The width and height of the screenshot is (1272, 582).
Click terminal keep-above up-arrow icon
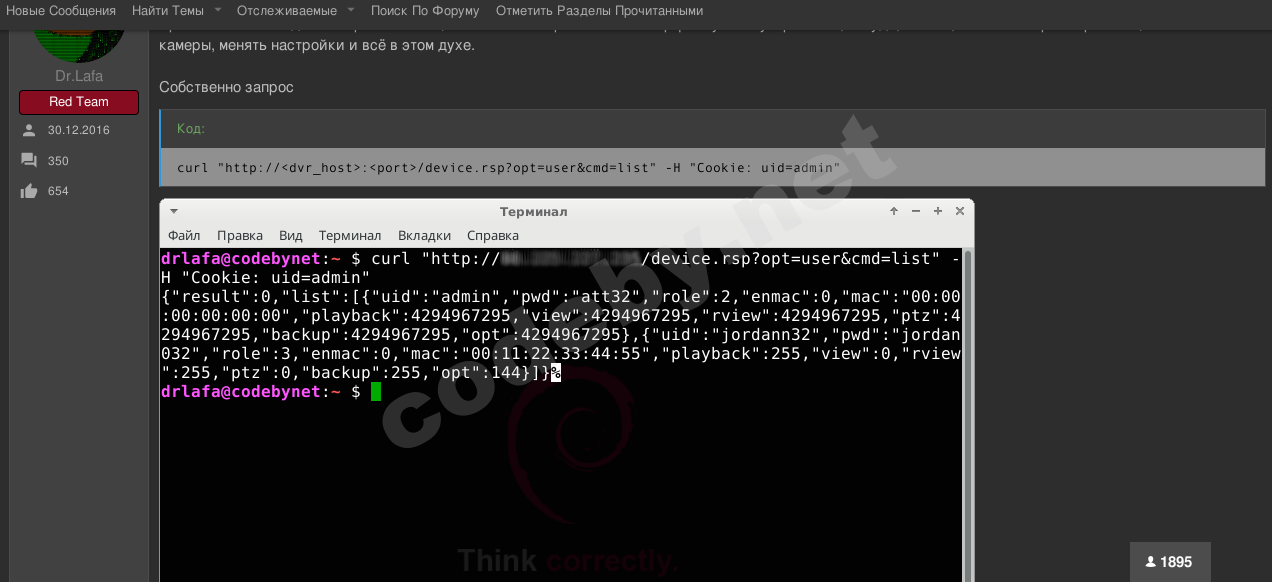pyautogui.click(x=894, y=211)
